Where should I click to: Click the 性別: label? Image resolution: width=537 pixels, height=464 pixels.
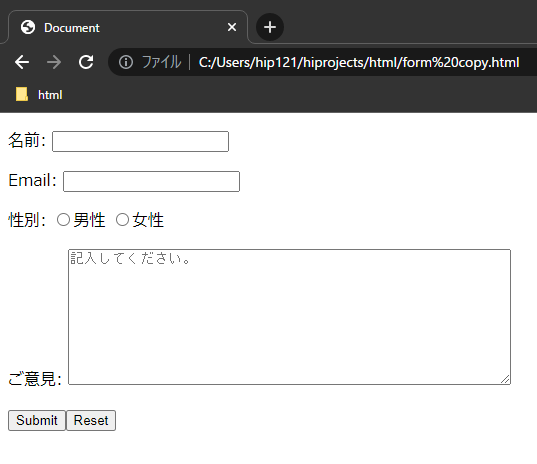tap(27, 220)
